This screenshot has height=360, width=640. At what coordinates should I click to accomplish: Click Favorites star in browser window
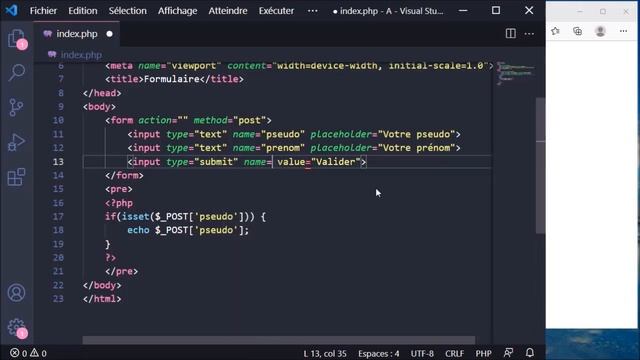[x=555, y=31]
